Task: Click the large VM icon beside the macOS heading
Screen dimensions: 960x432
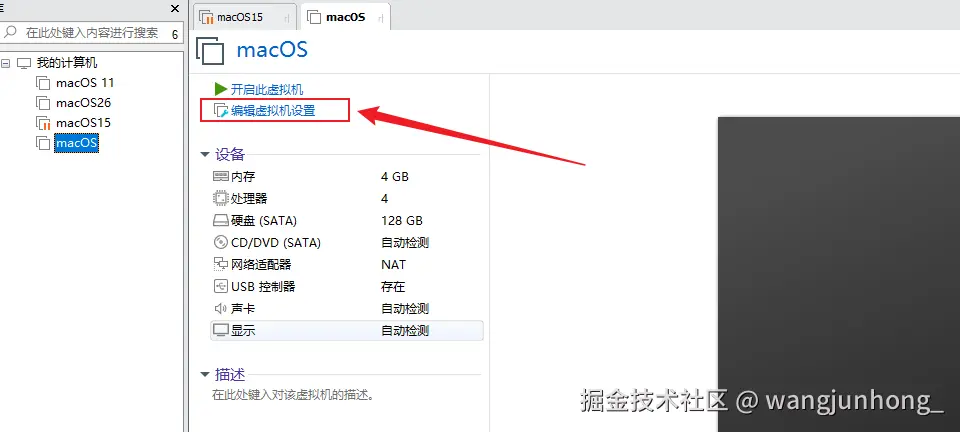Action: click(211, 50)
